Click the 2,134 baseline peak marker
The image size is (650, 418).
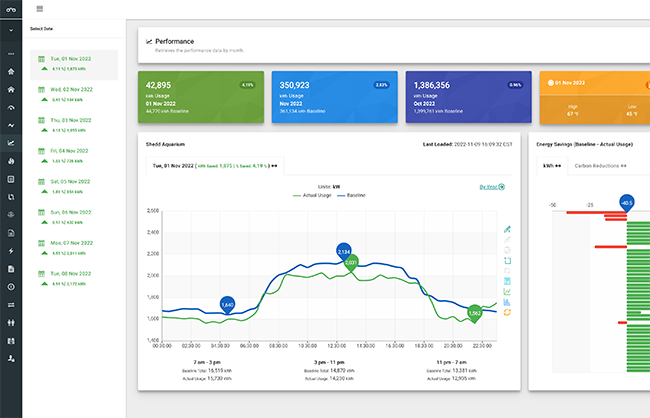click(344, 250)
